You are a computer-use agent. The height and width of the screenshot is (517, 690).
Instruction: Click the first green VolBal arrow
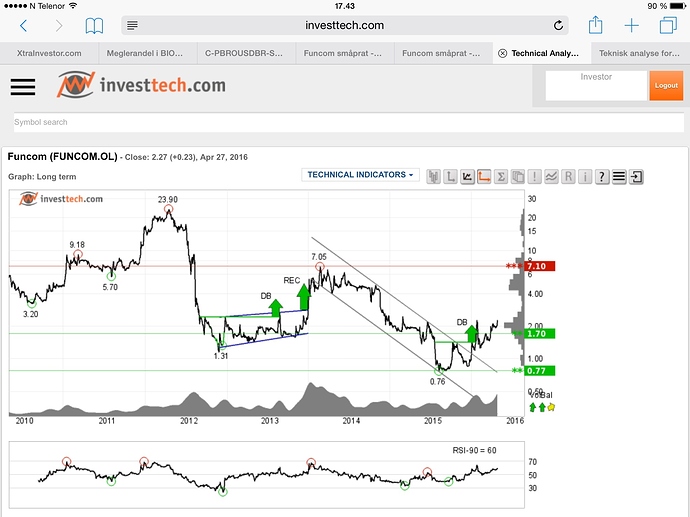[x=532, y=407]
